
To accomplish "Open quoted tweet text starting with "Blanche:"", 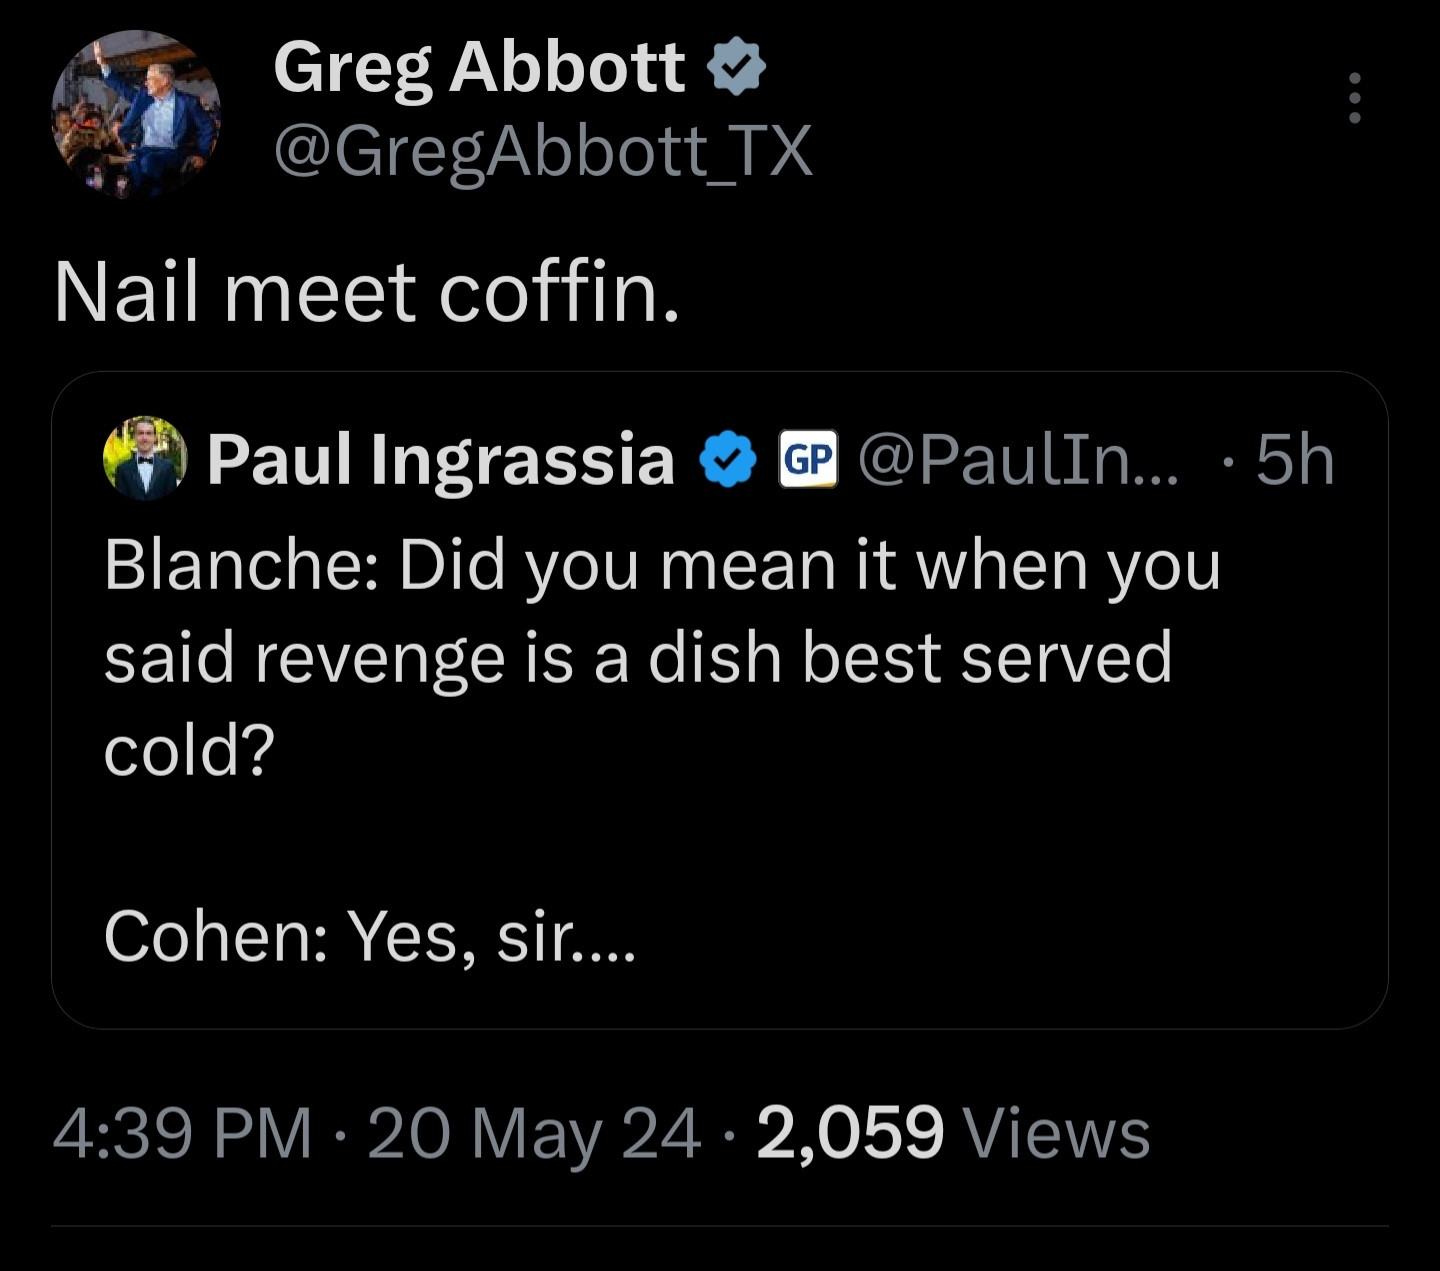I will 661,565.
